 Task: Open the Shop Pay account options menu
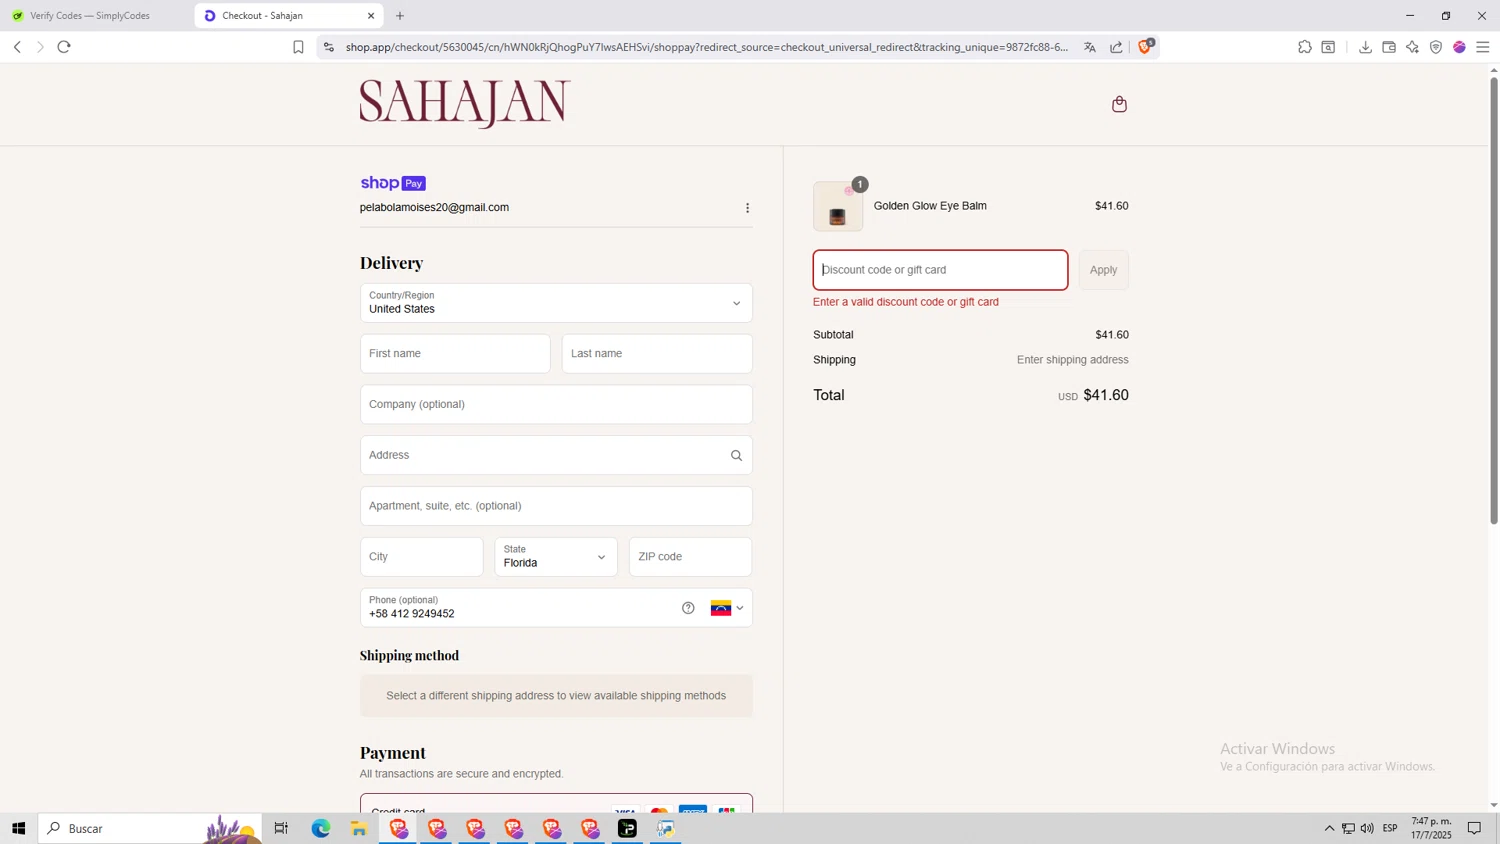[x=747, y=208]
